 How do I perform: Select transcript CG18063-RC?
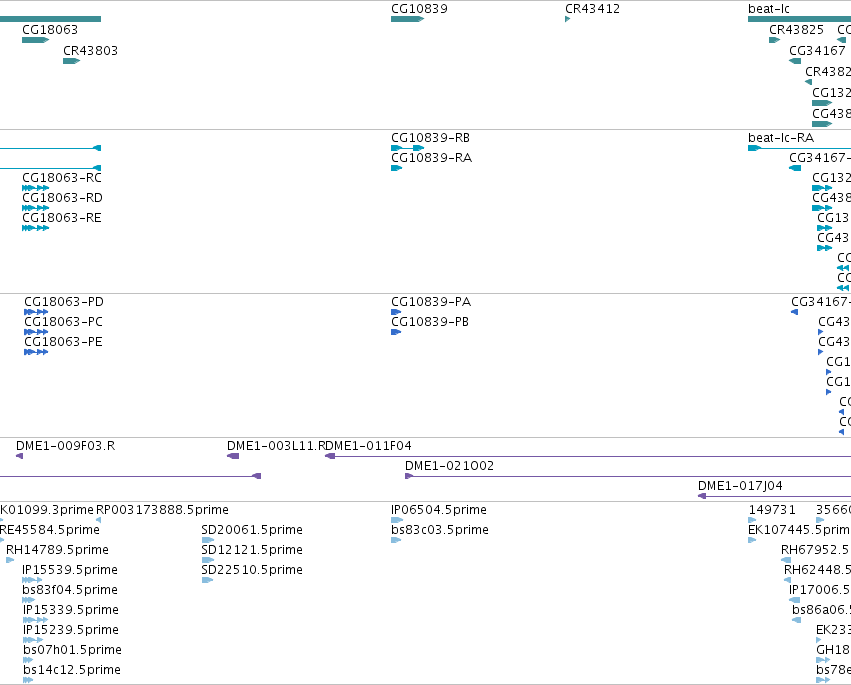pos(62,177)
